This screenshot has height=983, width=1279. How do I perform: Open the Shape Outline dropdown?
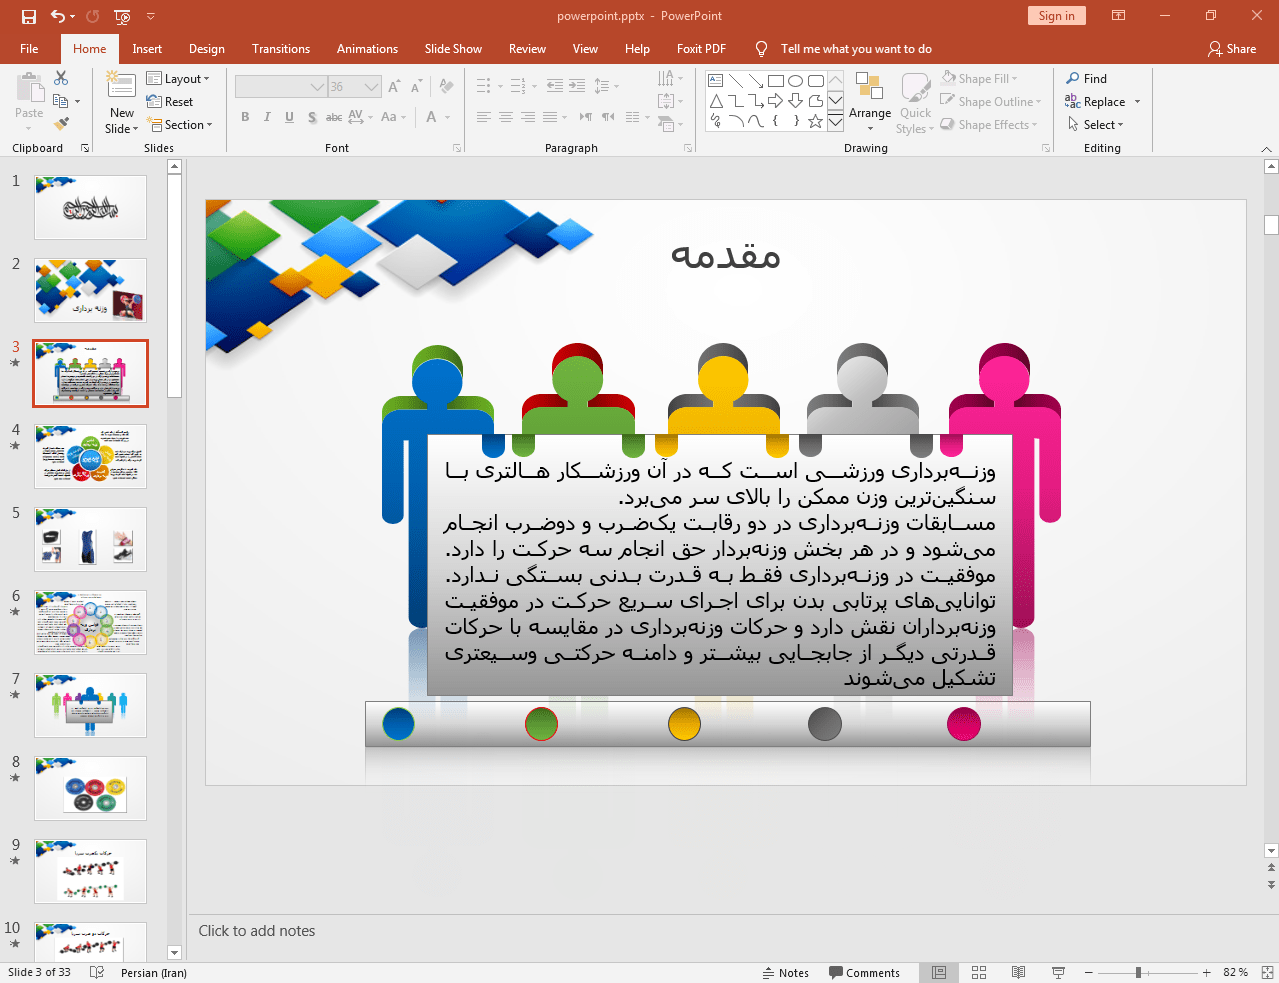pos(991,102)
